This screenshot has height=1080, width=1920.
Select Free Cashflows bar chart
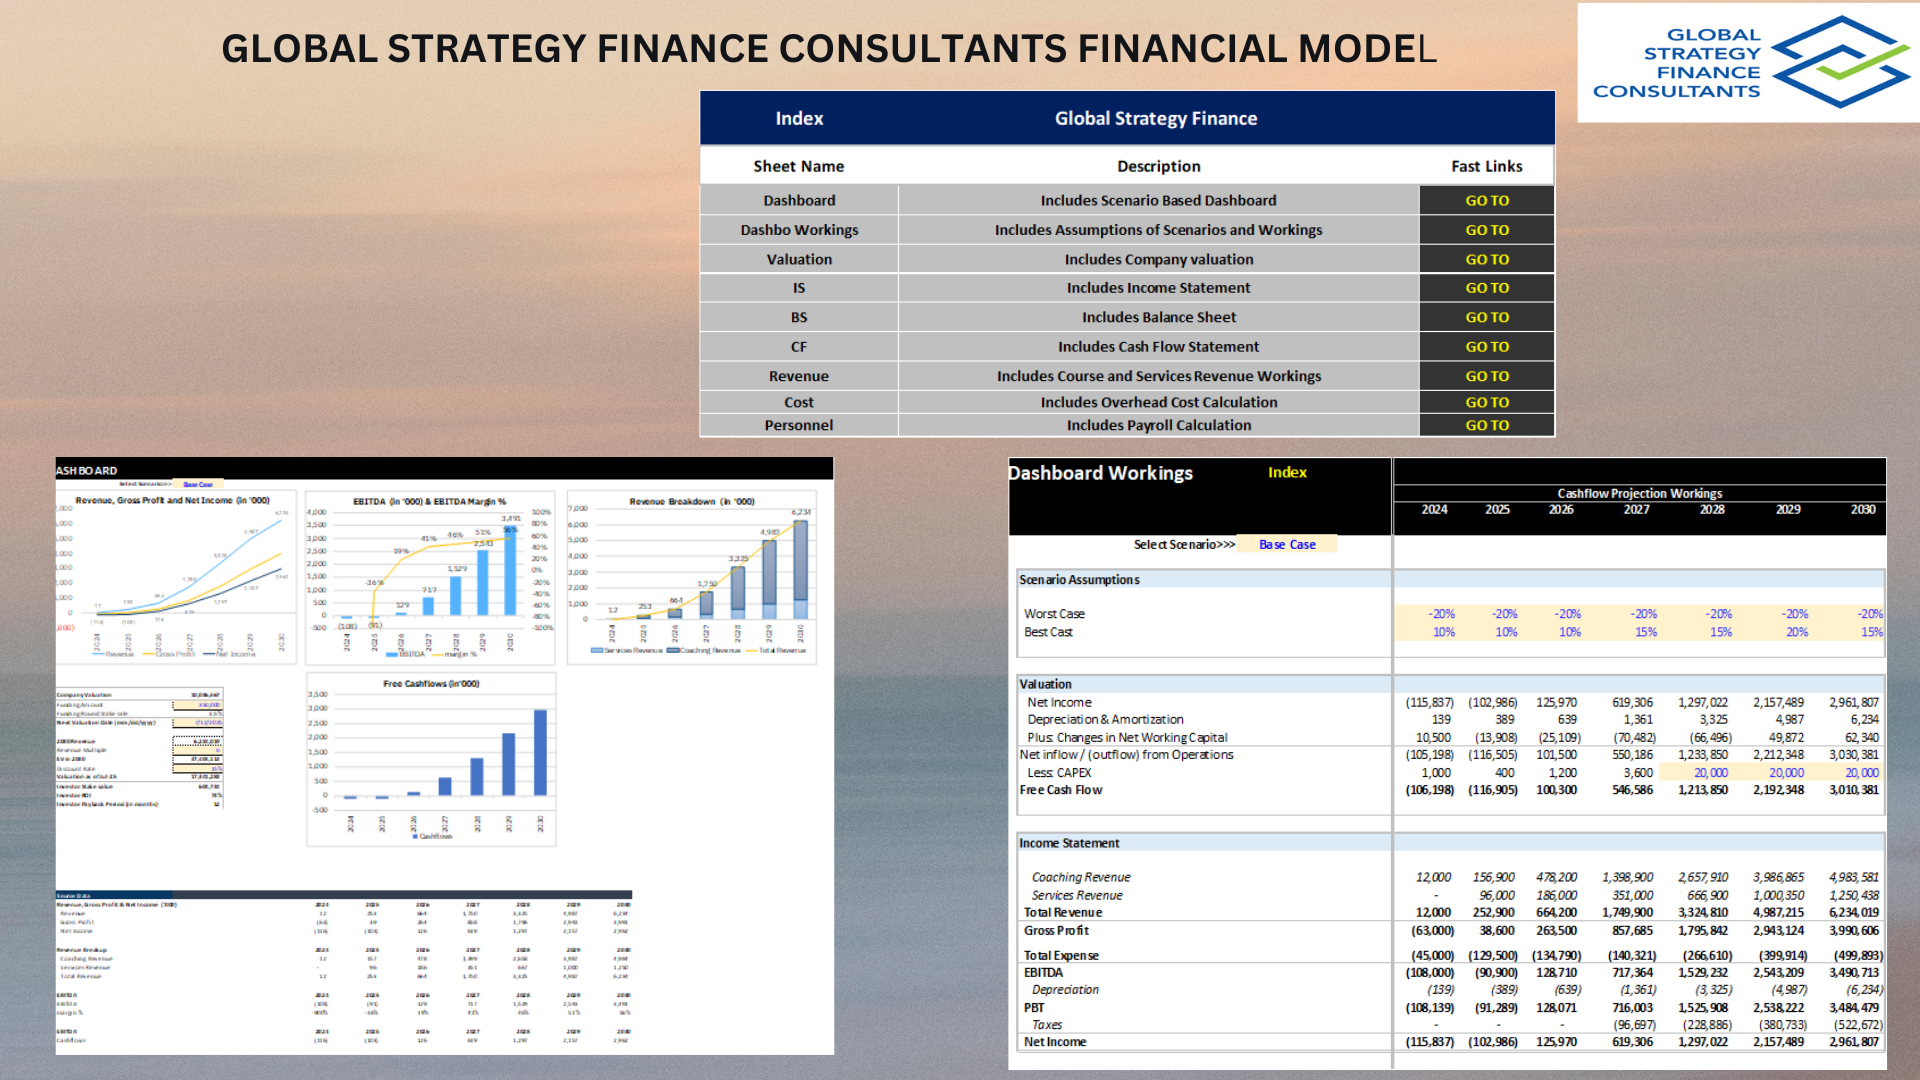click(x=431, y=760)
